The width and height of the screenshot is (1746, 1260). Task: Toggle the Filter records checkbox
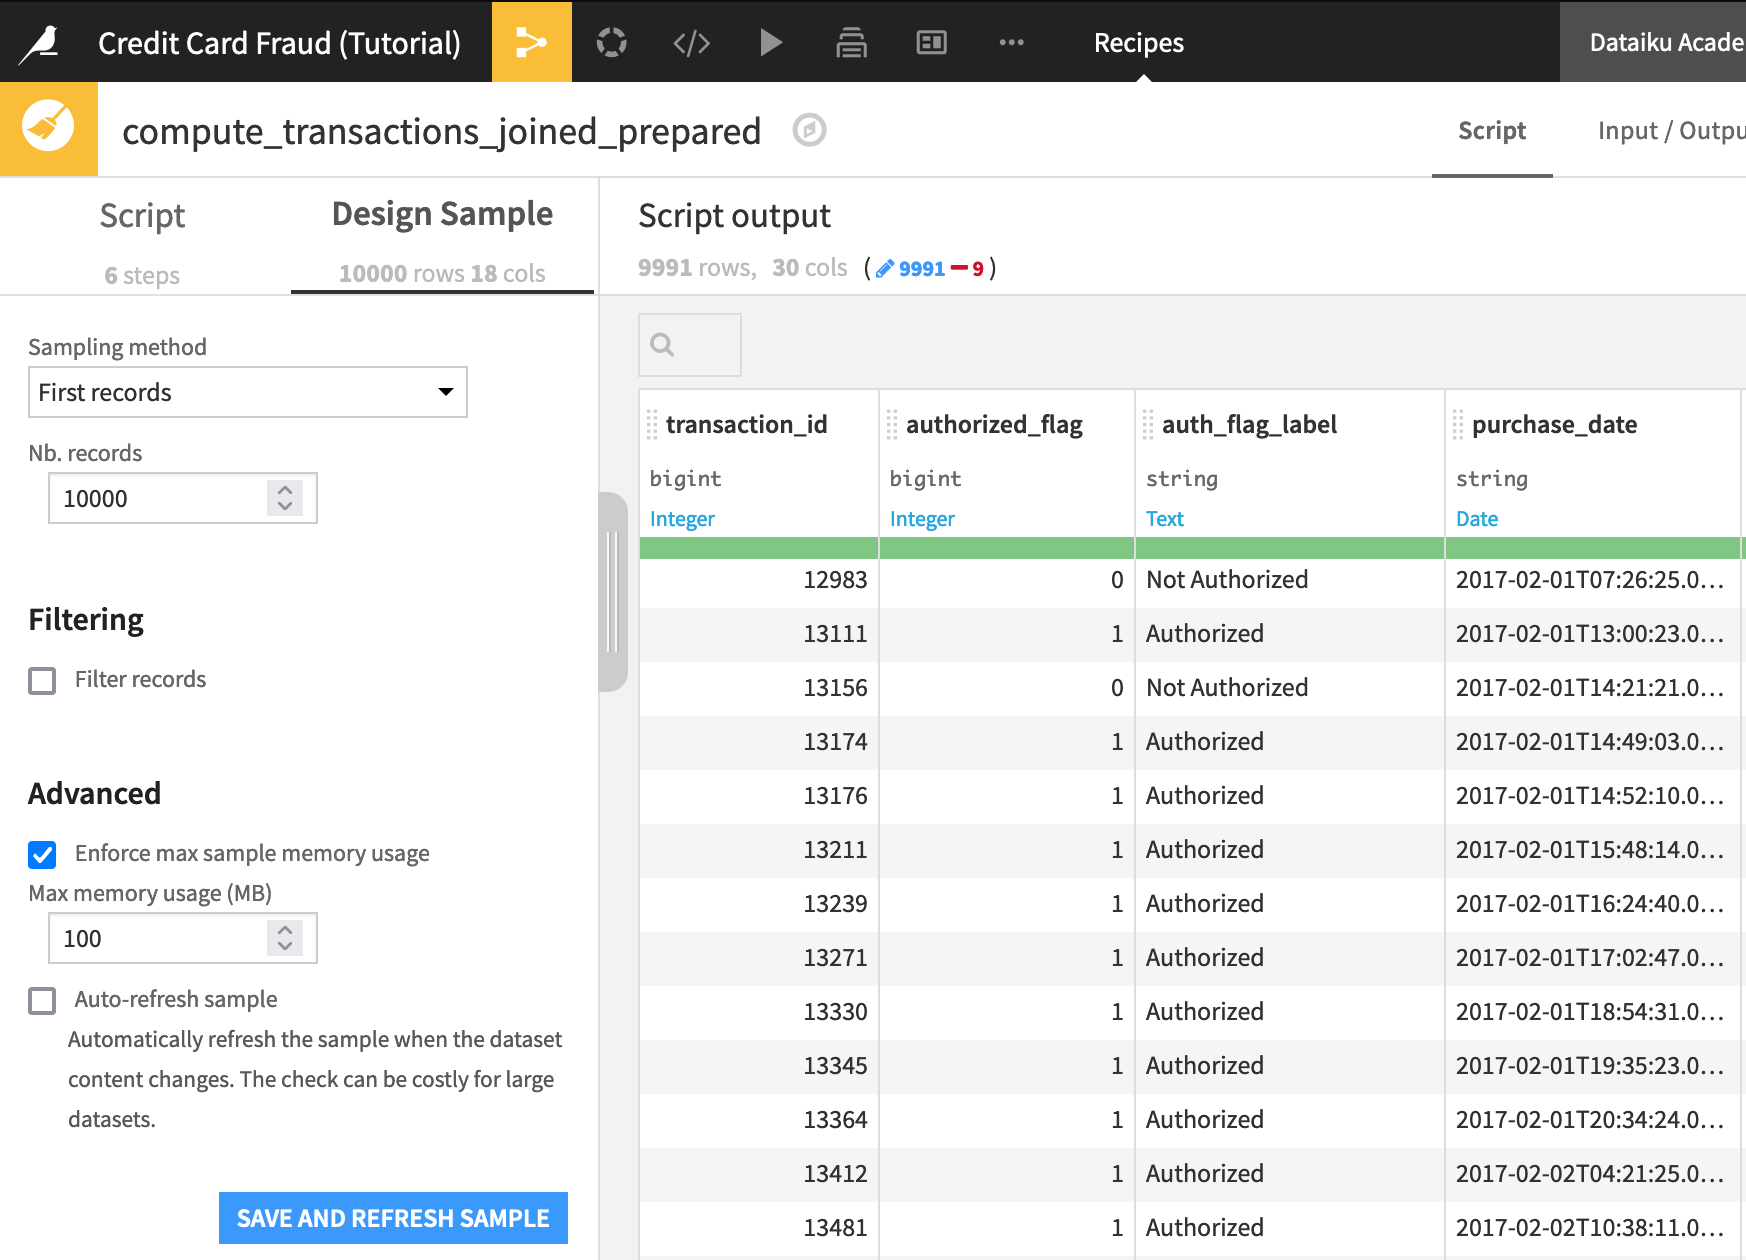pos(42,681)
